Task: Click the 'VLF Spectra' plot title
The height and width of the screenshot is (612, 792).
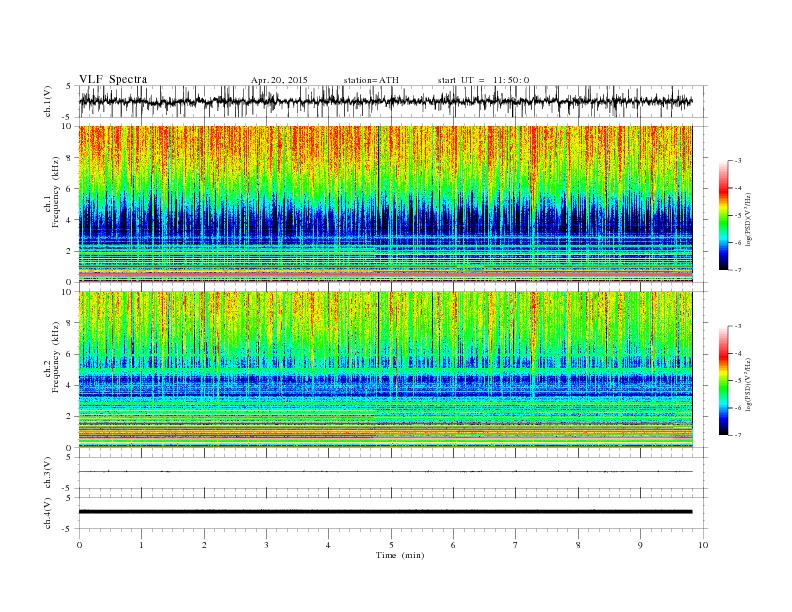Action: (113, 79)
